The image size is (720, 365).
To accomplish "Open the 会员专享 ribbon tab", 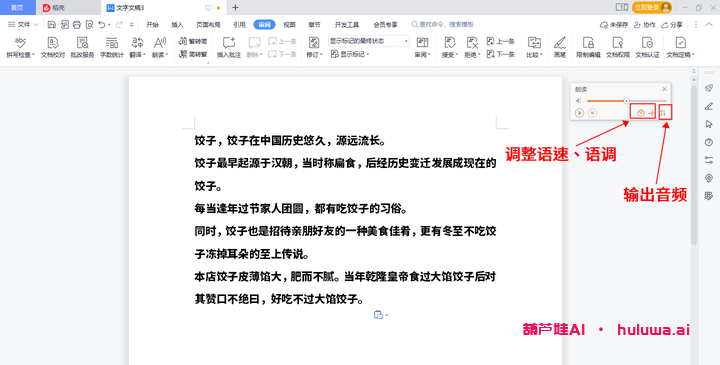I will 385,25.
